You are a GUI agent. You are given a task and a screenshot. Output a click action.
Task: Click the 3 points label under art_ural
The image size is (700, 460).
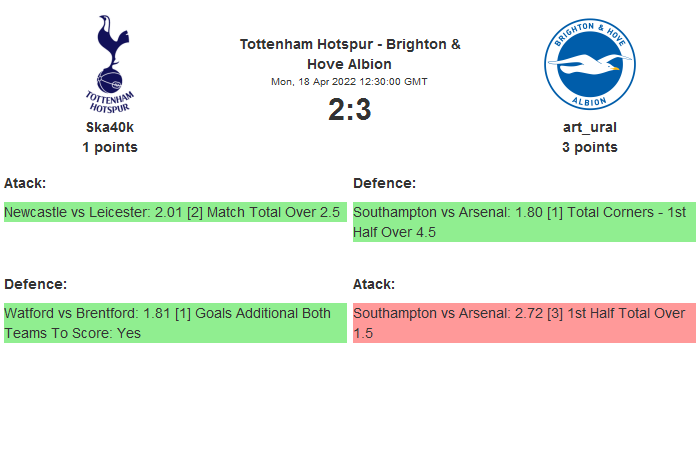coord(590,147)
